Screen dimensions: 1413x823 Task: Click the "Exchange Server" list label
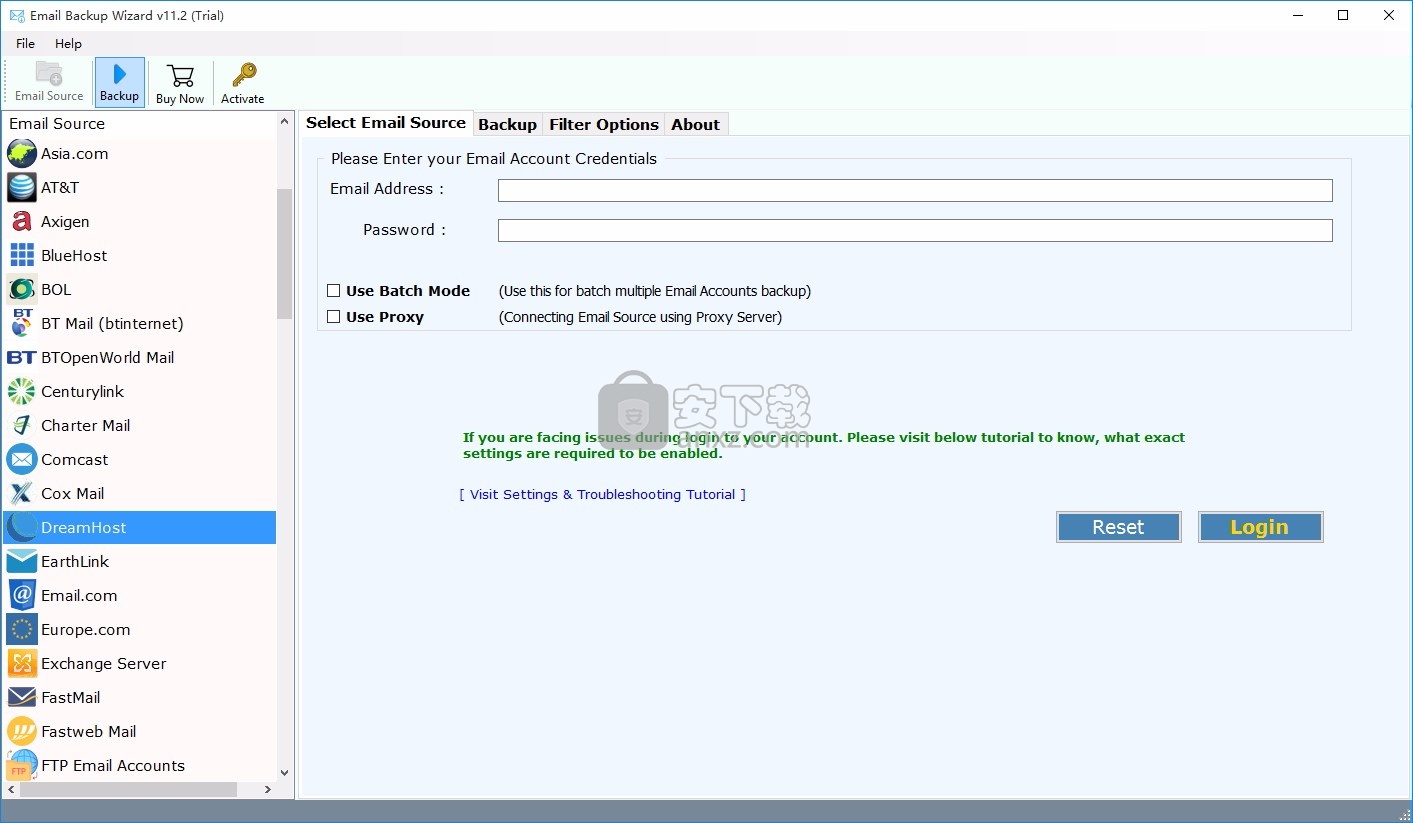click(103, 664)
